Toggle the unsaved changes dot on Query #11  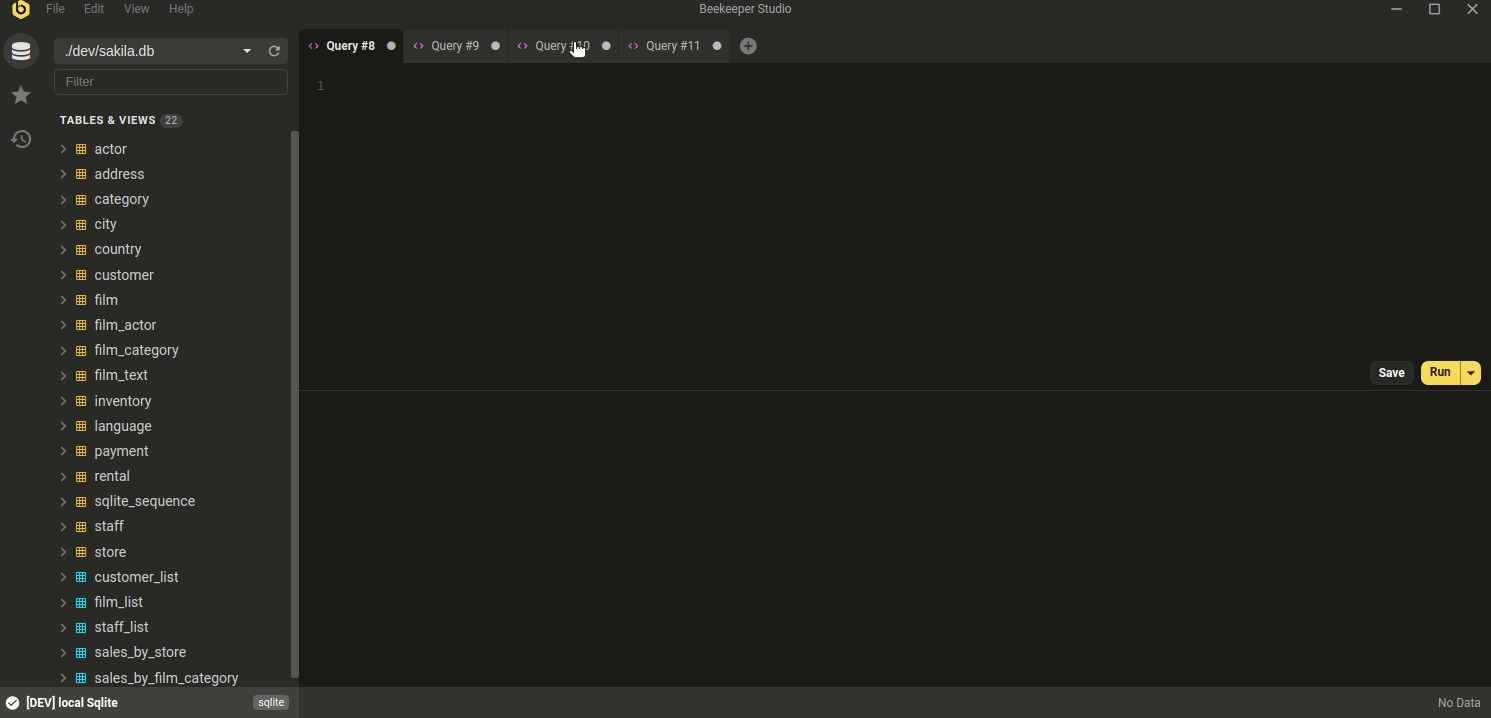(x=716, y=45)
